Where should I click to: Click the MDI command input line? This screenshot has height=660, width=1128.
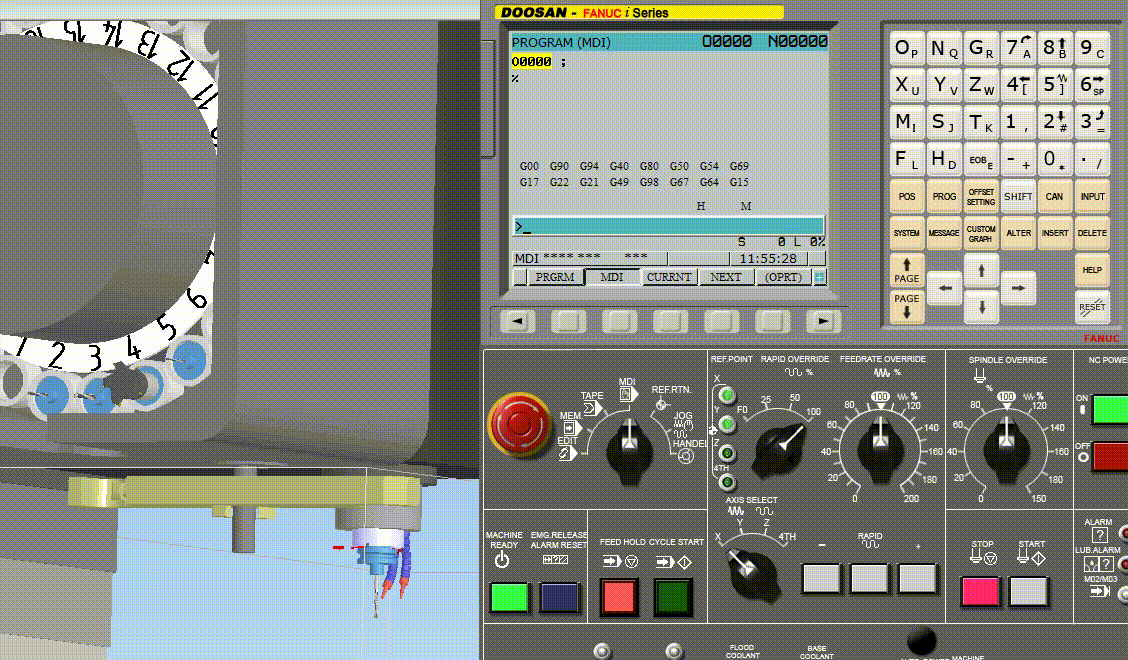click(x=668, y=226)
